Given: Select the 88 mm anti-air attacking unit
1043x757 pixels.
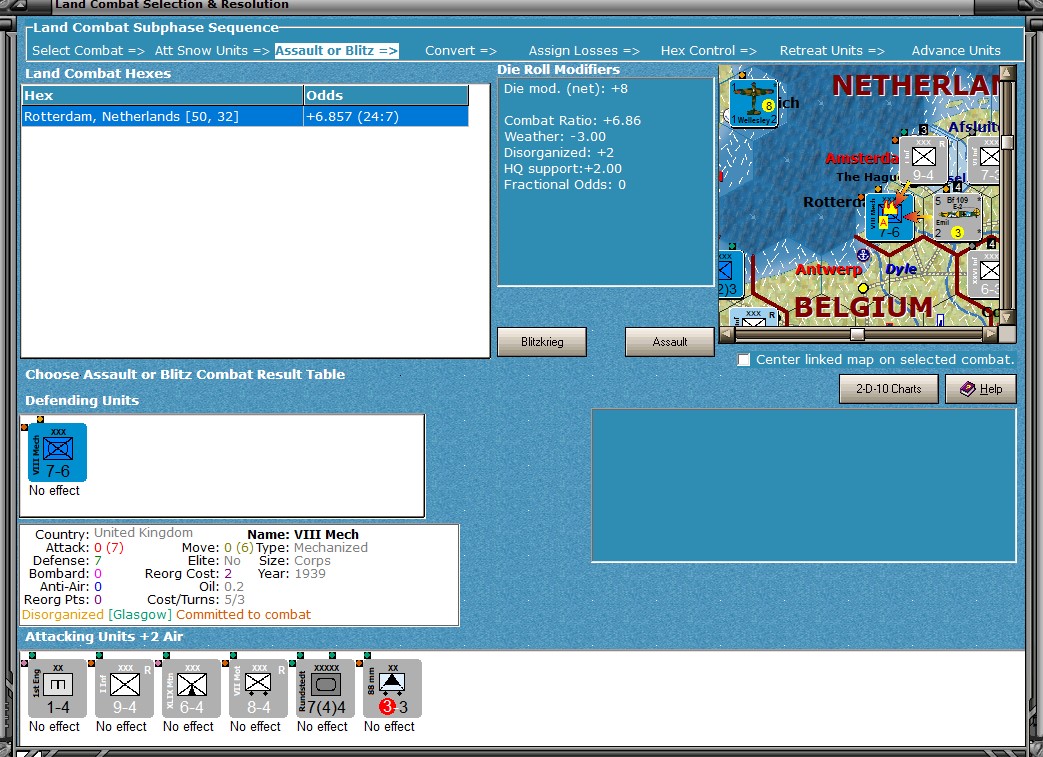Looking at the screenshot, I should [x=392, y=688].
